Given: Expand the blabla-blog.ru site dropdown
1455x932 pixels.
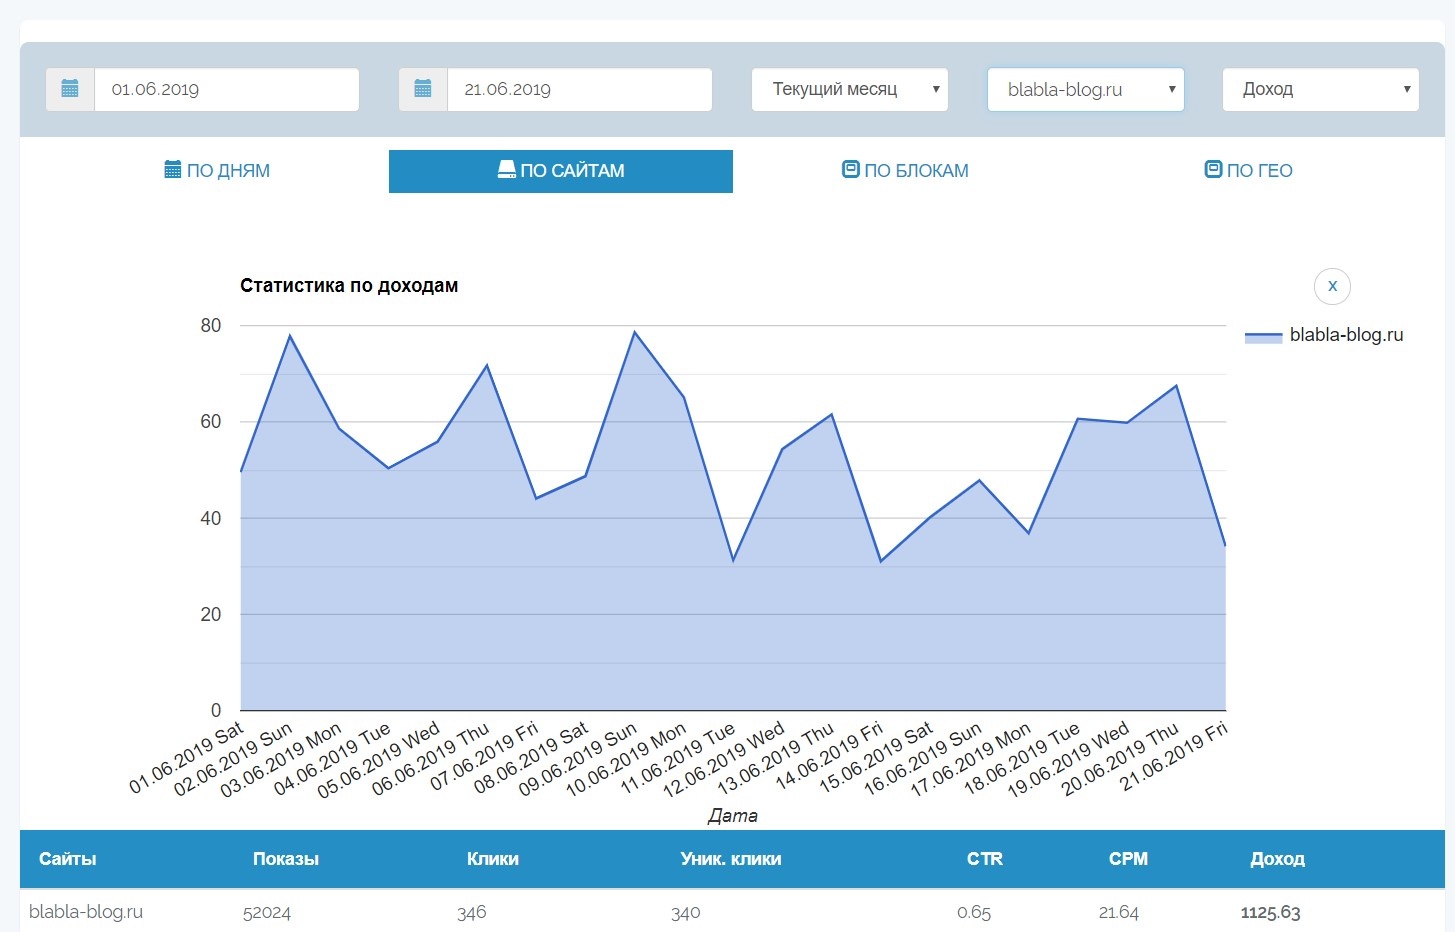Looking at the screenshot, I should [x=1085, y=89].
